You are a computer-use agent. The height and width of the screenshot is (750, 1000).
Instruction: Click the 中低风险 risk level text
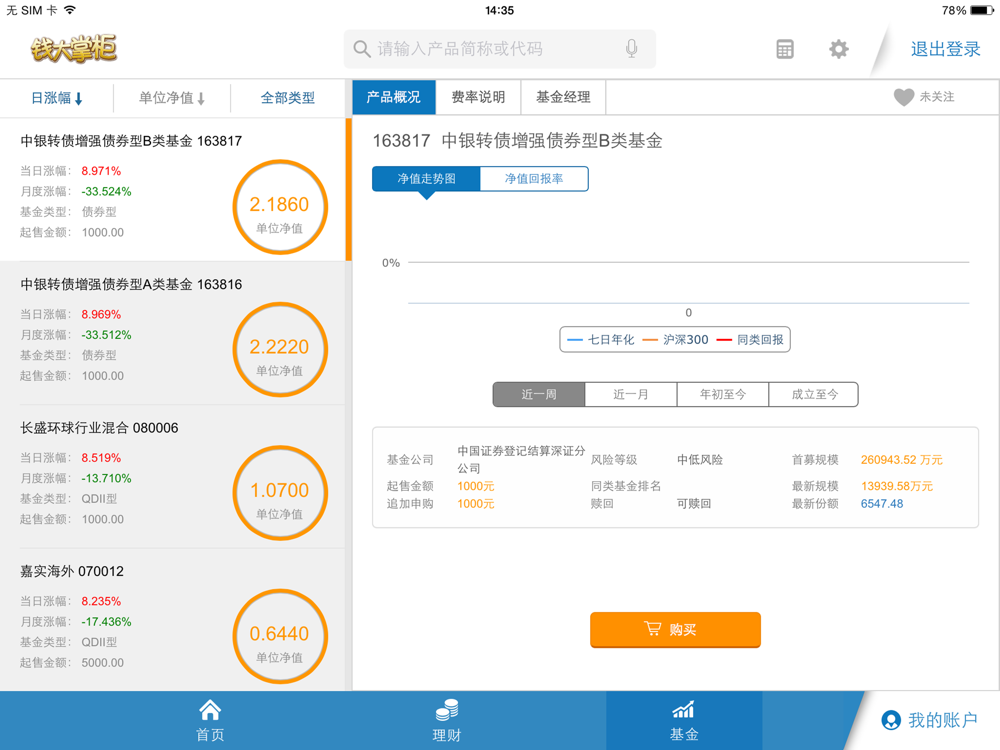click(700, 460)
